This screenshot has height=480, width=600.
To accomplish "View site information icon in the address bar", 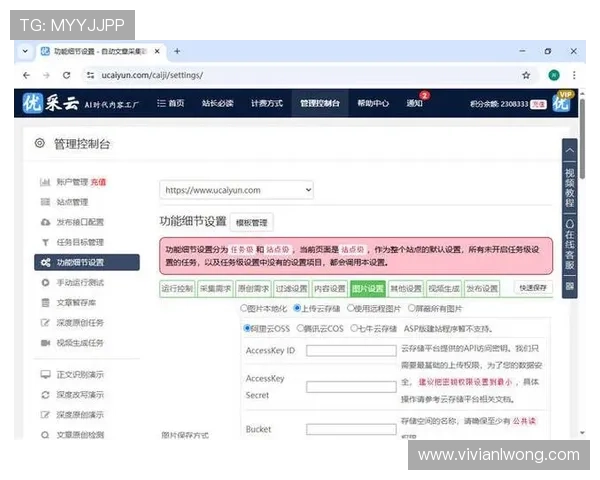I will point(90,75).
